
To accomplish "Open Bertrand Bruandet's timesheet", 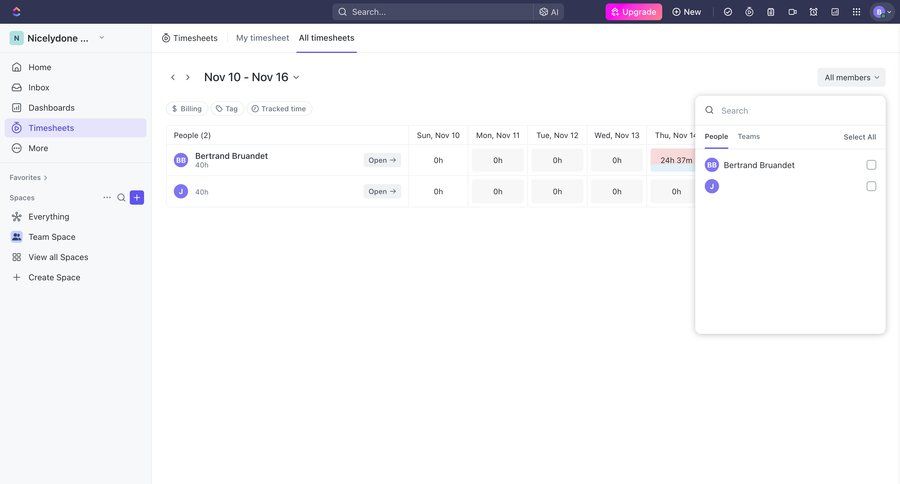I will (382, 160).
